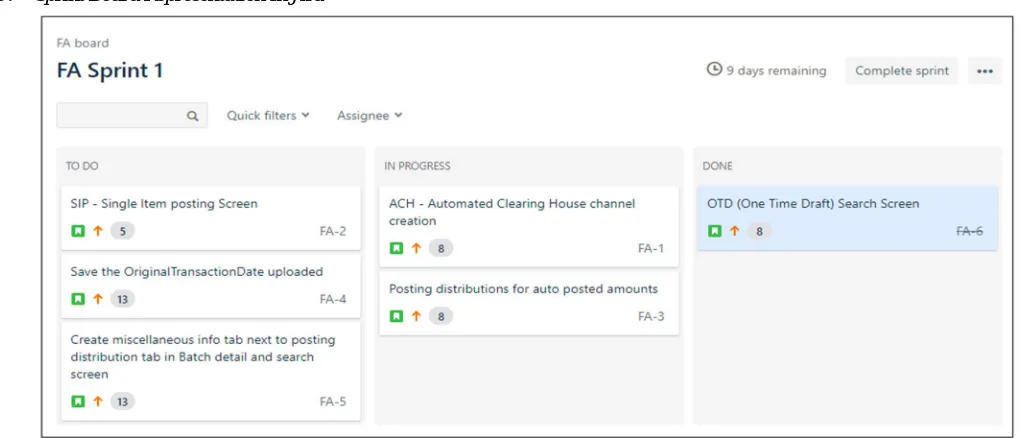Click the story type icon on FA-2 card
The height and width of the screenshot is (438, 1020).
78,230
